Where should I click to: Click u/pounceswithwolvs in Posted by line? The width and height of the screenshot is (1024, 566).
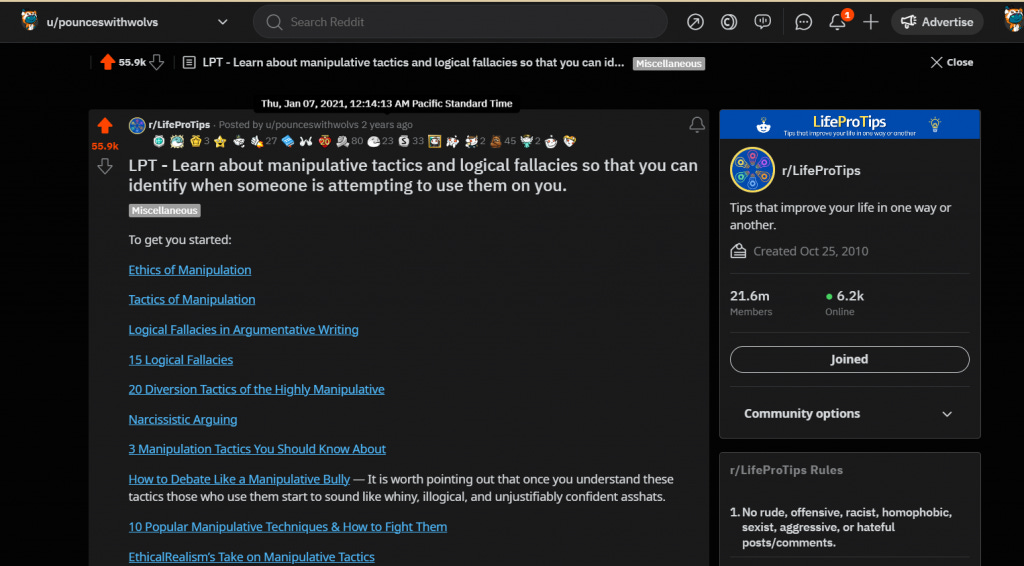pyautogui.click(x=312, y=125)
